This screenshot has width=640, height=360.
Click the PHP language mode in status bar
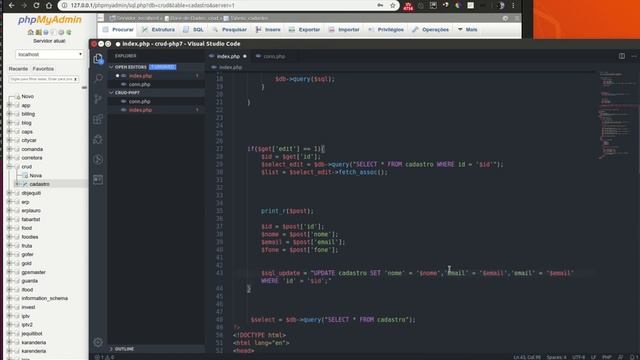607,357
